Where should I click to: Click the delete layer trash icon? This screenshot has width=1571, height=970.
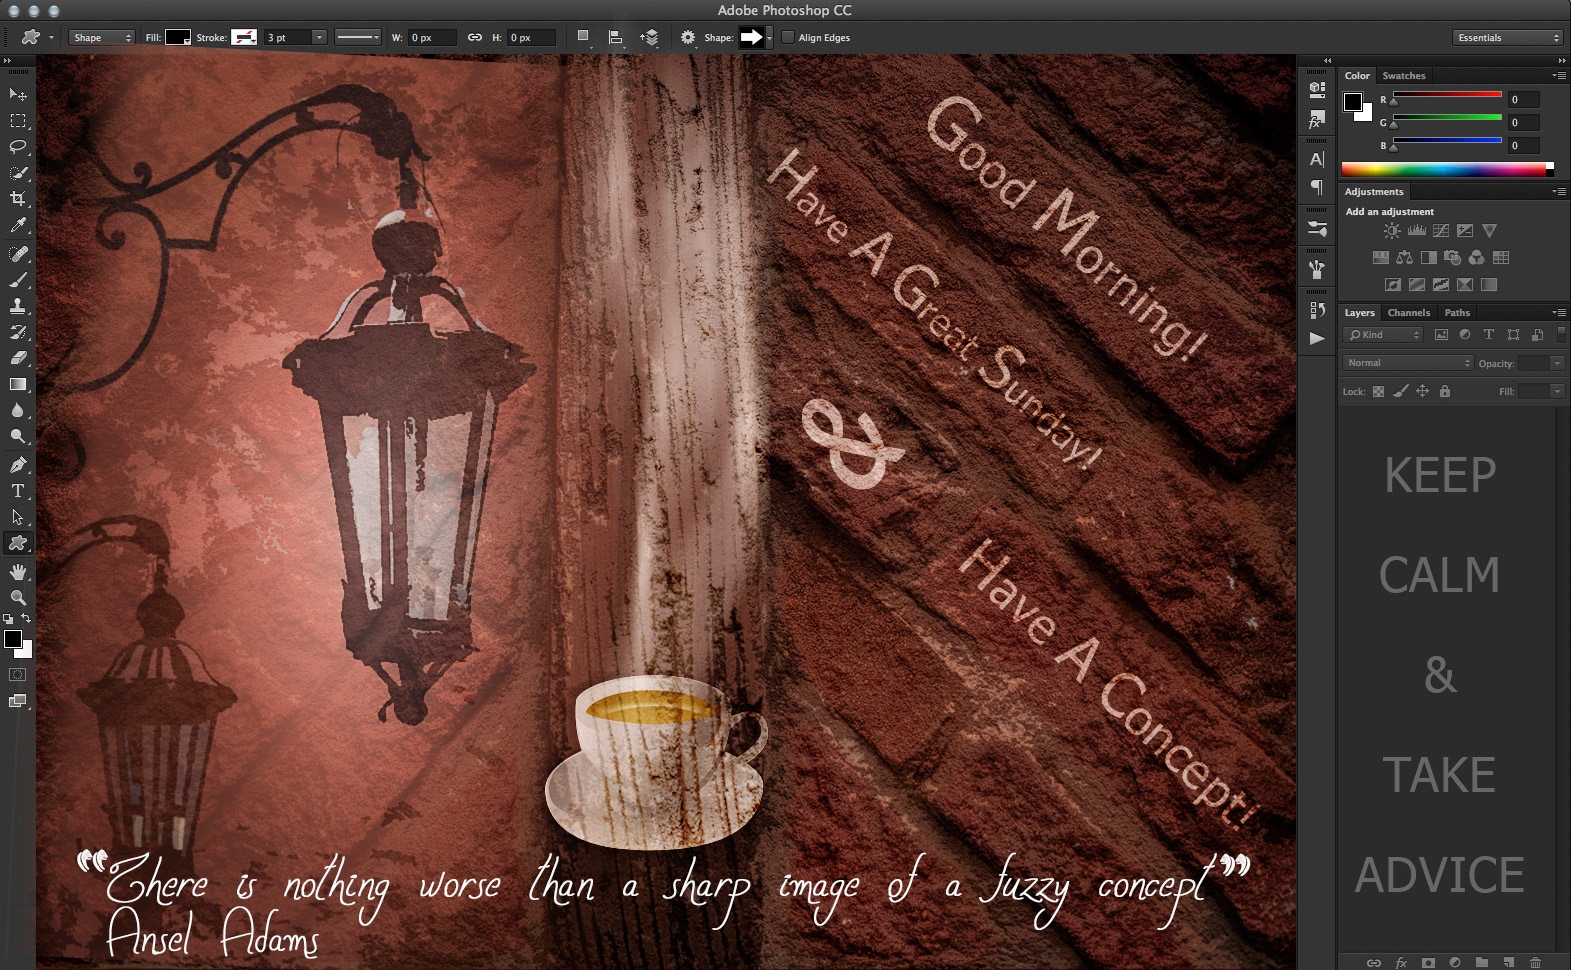1536,962
